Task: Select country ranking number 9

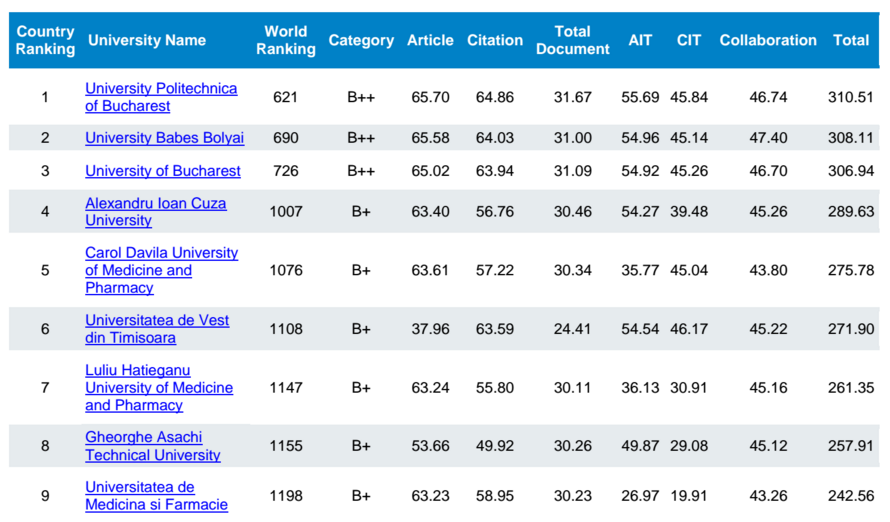Action: point(45,496)
